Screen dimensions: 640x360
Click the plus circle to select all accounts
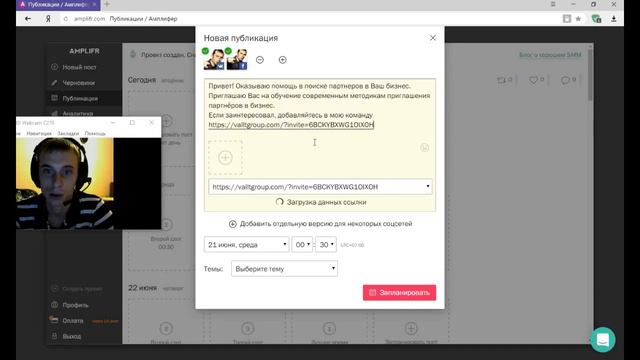(282, 60)
